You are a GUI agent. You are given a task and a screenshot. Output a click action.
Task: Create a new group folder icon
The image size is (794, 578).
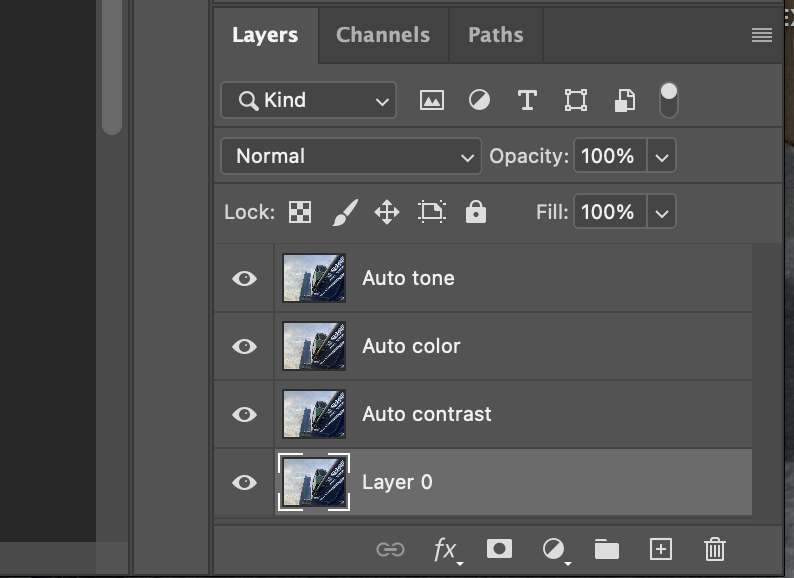coord(607,549)
